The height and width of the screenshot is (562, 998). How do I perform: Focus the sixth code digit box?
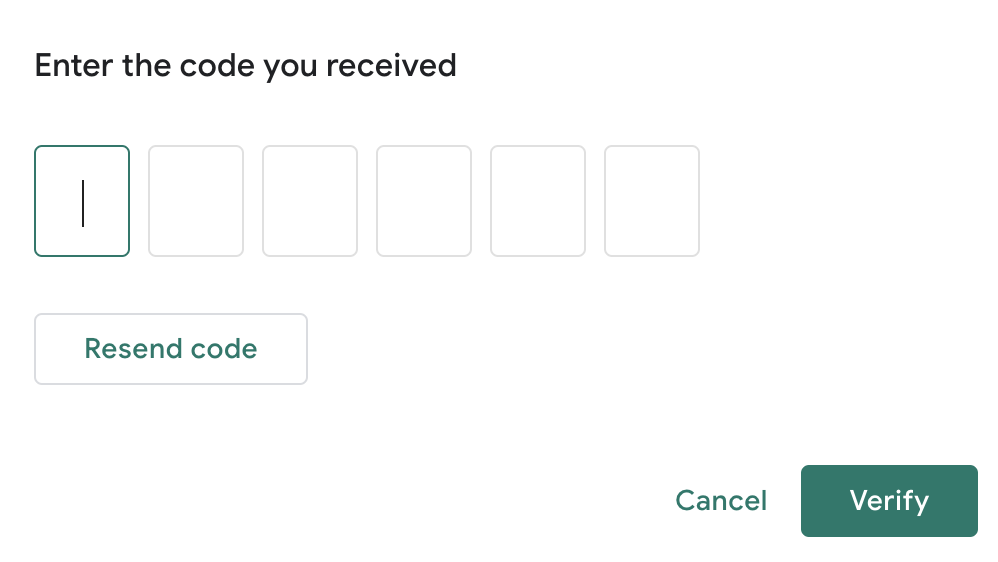pos(652,201)
